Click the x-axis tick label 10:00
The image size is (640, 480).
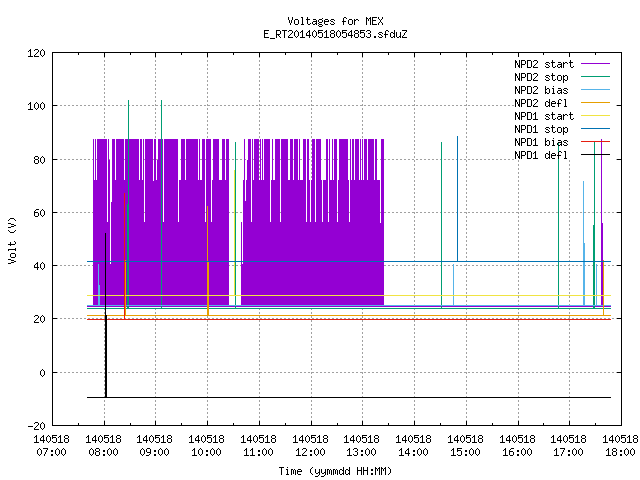pyautogui.click(x=206, y=452)
